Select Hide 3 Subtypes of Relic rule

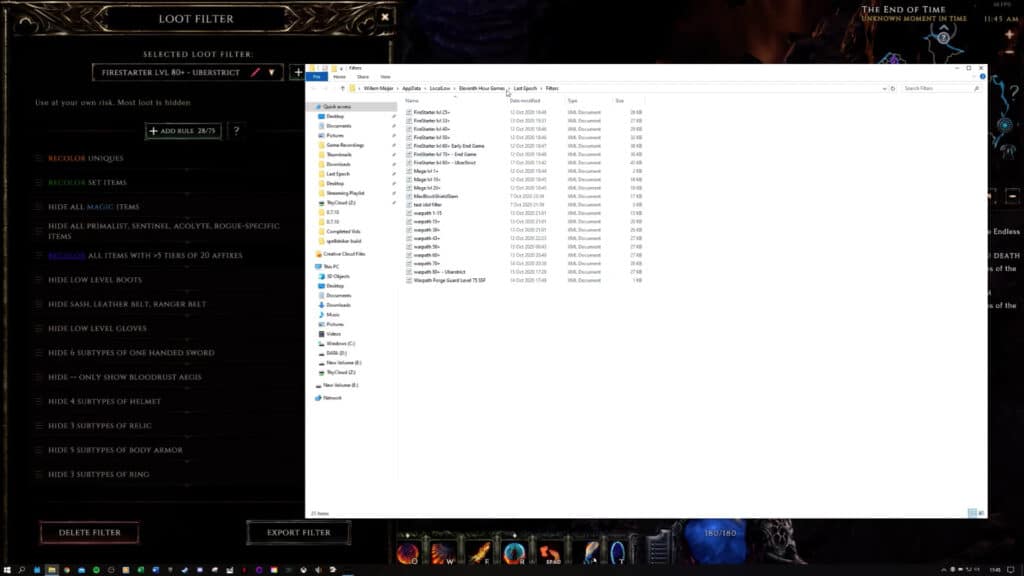[x=99, y=425]
